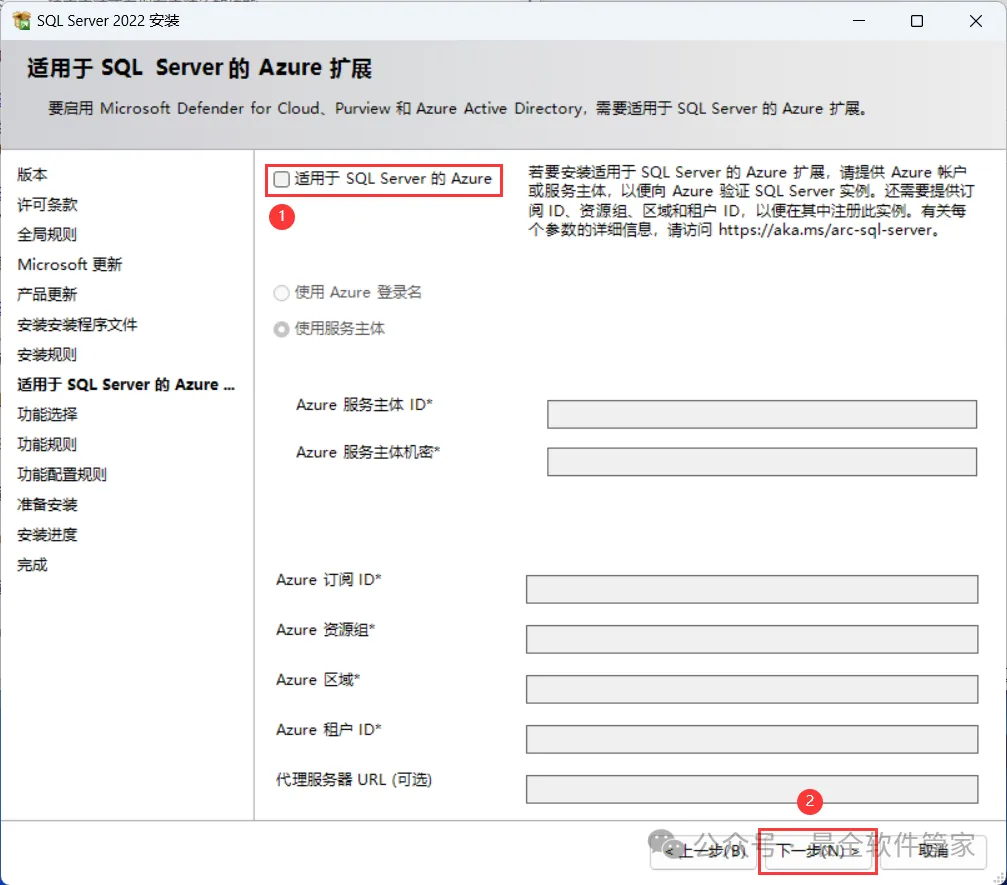Viewport: 1007px width, 885px height.
Task: Click the Azure 资源组 input field
Action: 751,639
